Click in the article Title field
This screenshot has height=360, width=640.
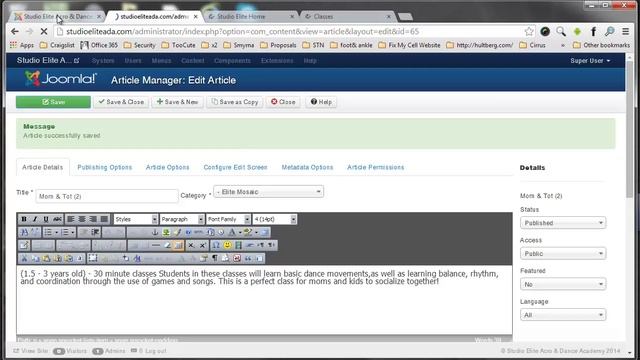107,196
